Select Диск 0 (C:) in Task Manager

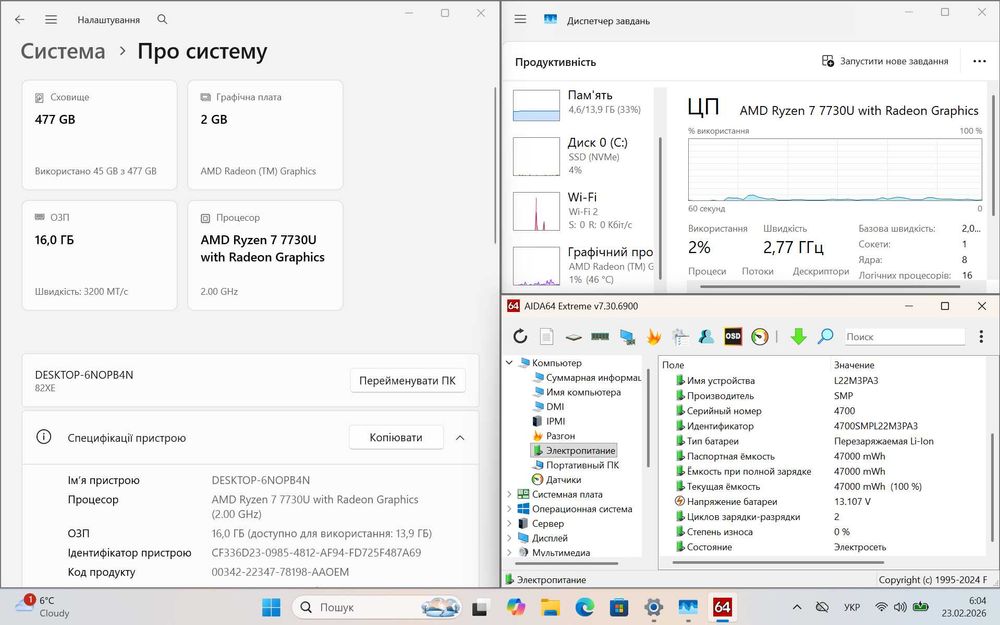click(x=582, y=156)
